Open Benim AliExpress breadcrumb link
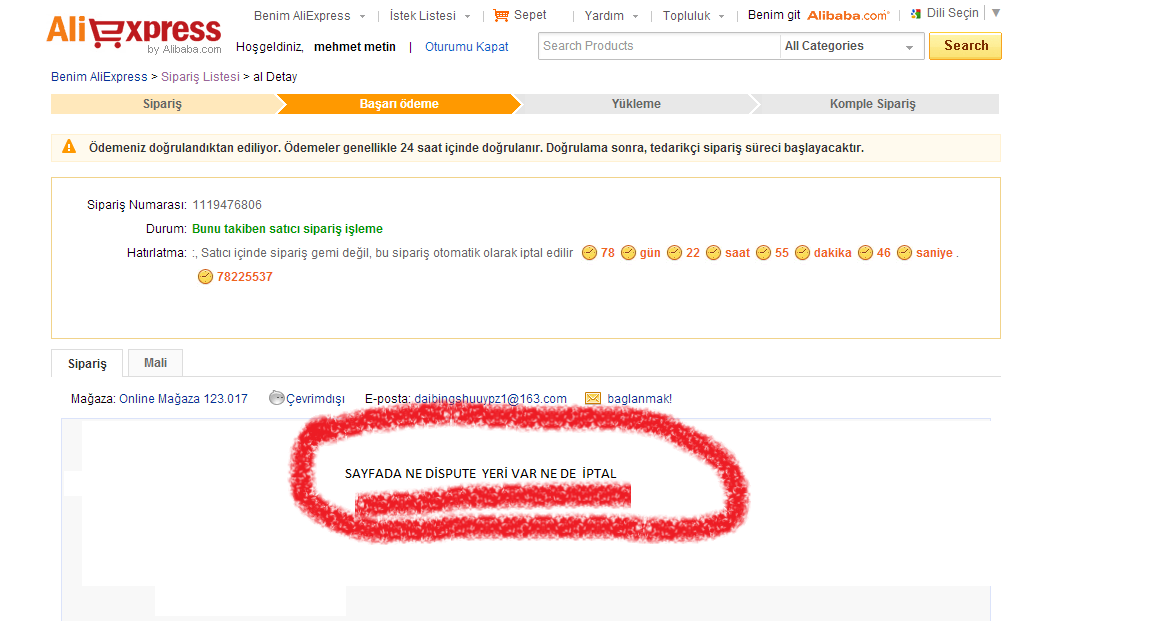 (99, 77)
